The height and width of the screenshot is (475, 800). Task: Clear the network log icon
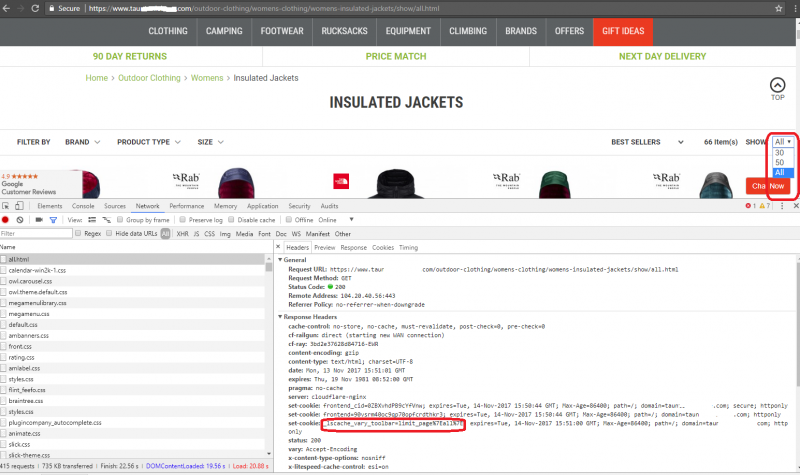19,220
